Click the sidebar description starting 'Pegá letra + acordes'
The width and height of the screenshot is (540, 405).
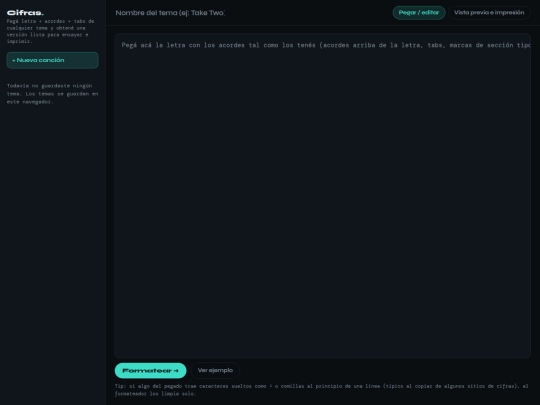click(50, 31)
